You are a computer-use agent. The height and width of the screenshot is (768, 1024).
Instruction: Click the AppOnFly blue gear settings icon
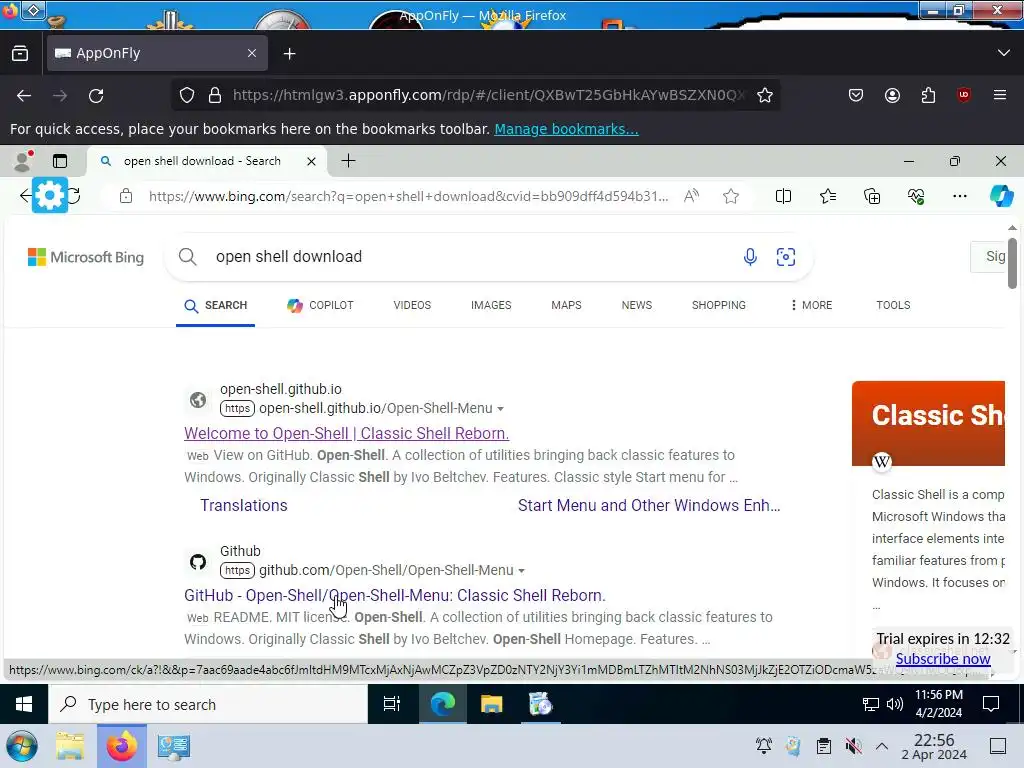pyautogui.click(x=50, y=195)
